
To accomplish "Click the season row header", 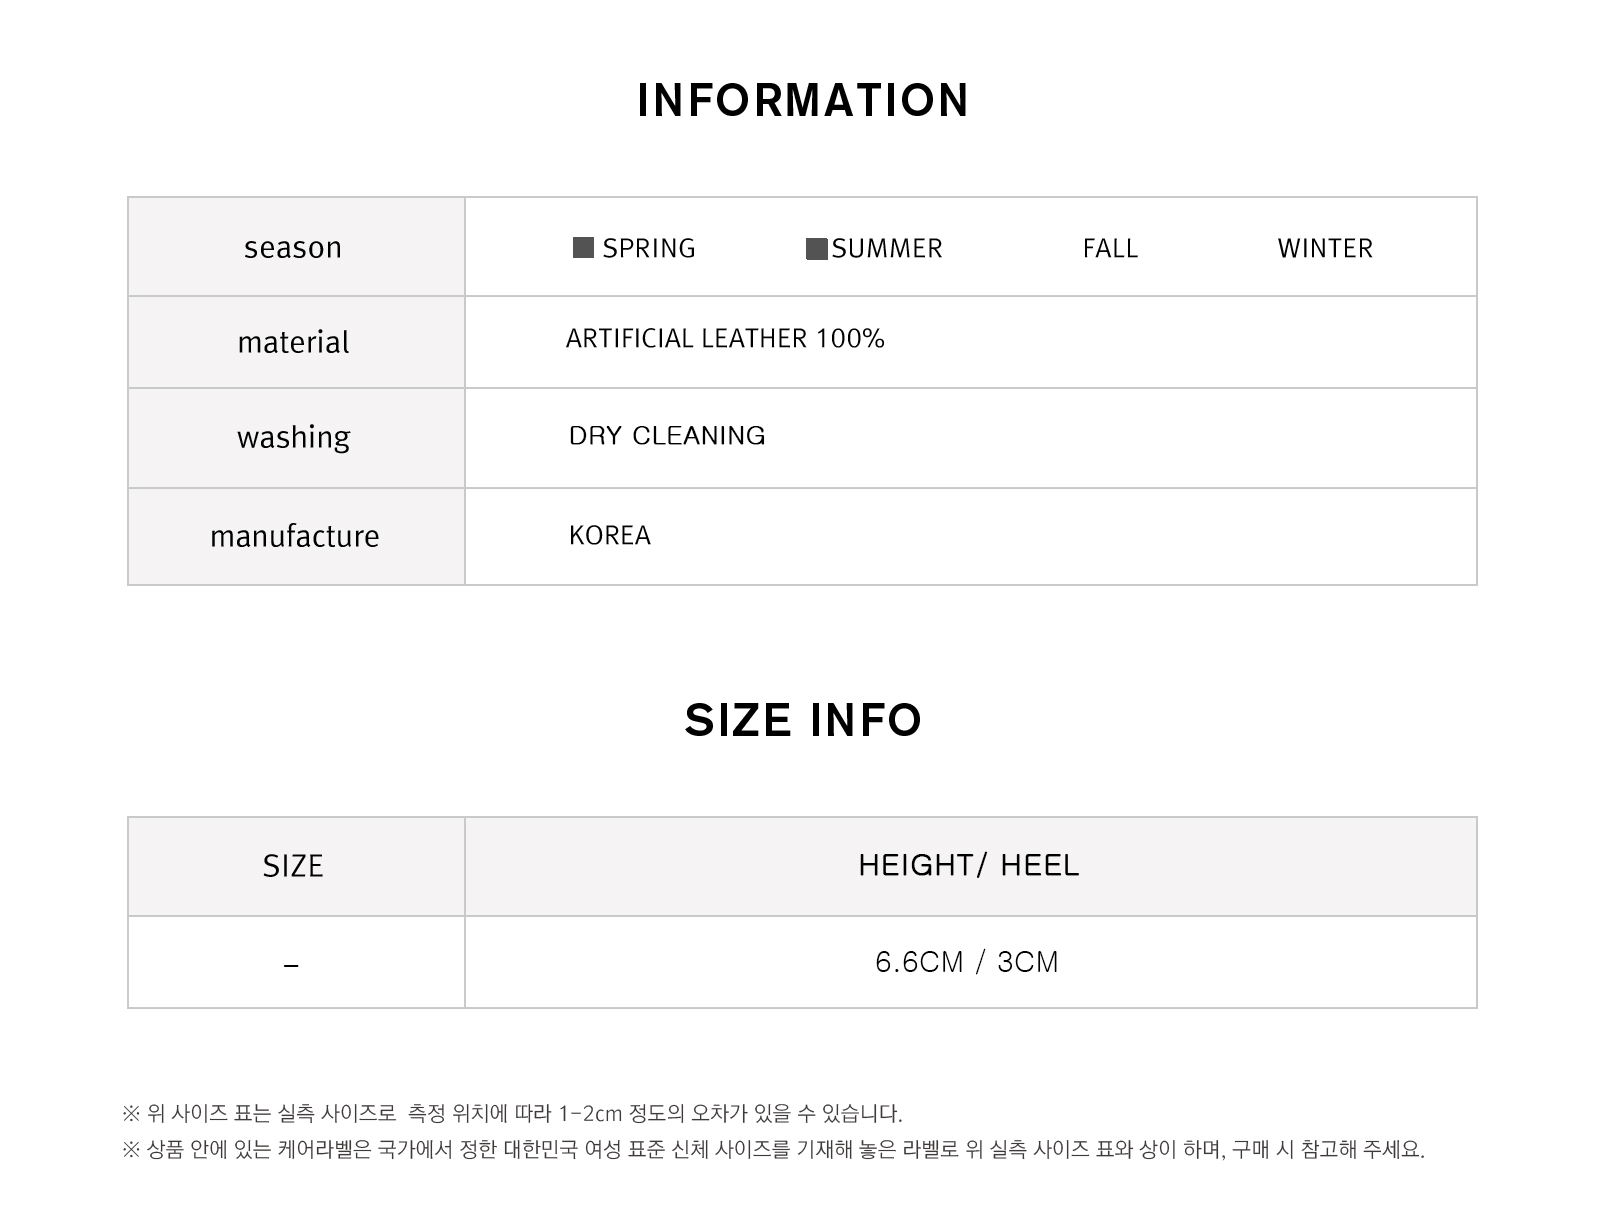I will 293,247.
